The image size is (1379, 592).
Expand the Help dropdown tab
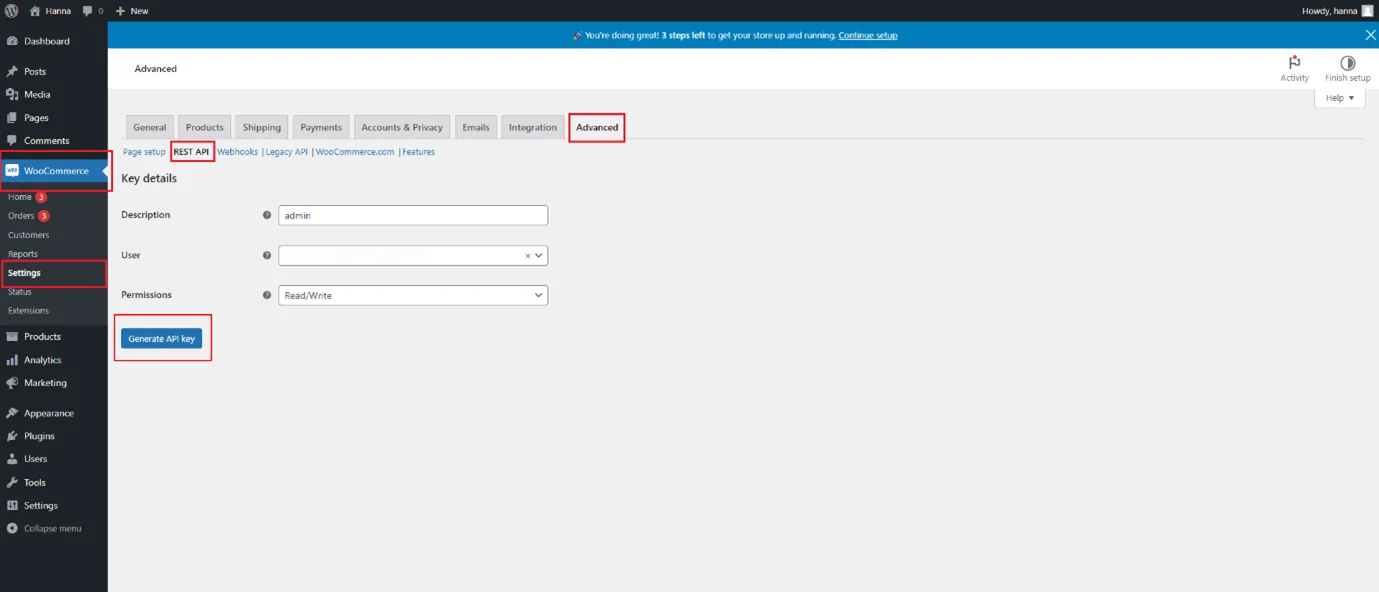(x=1340, y=98)
